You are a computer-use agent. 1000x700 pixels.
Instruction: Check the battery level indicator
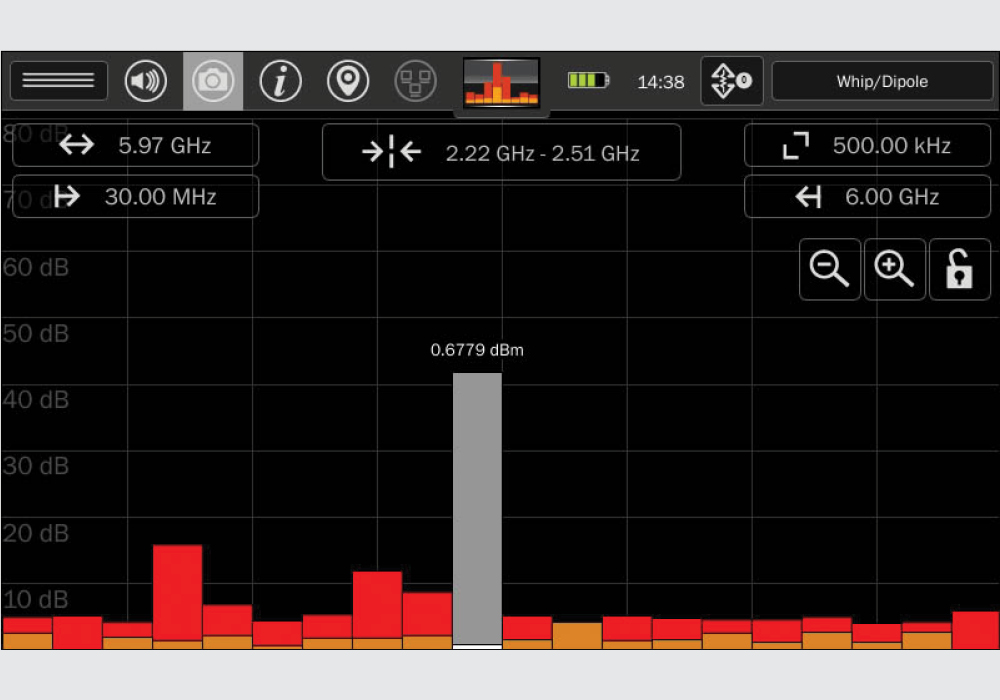(x=588, y=81)
